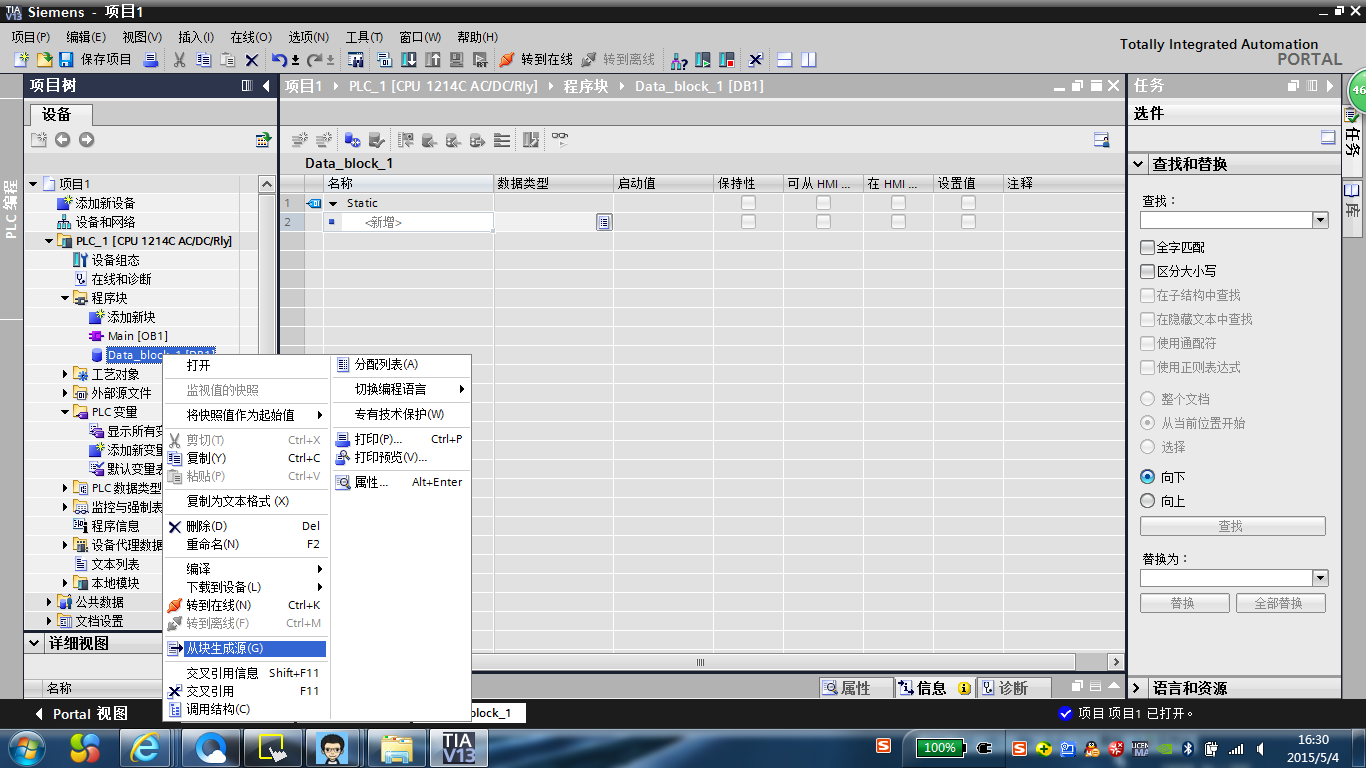Collapse the 查找和替换 section

pos(1139,164)
